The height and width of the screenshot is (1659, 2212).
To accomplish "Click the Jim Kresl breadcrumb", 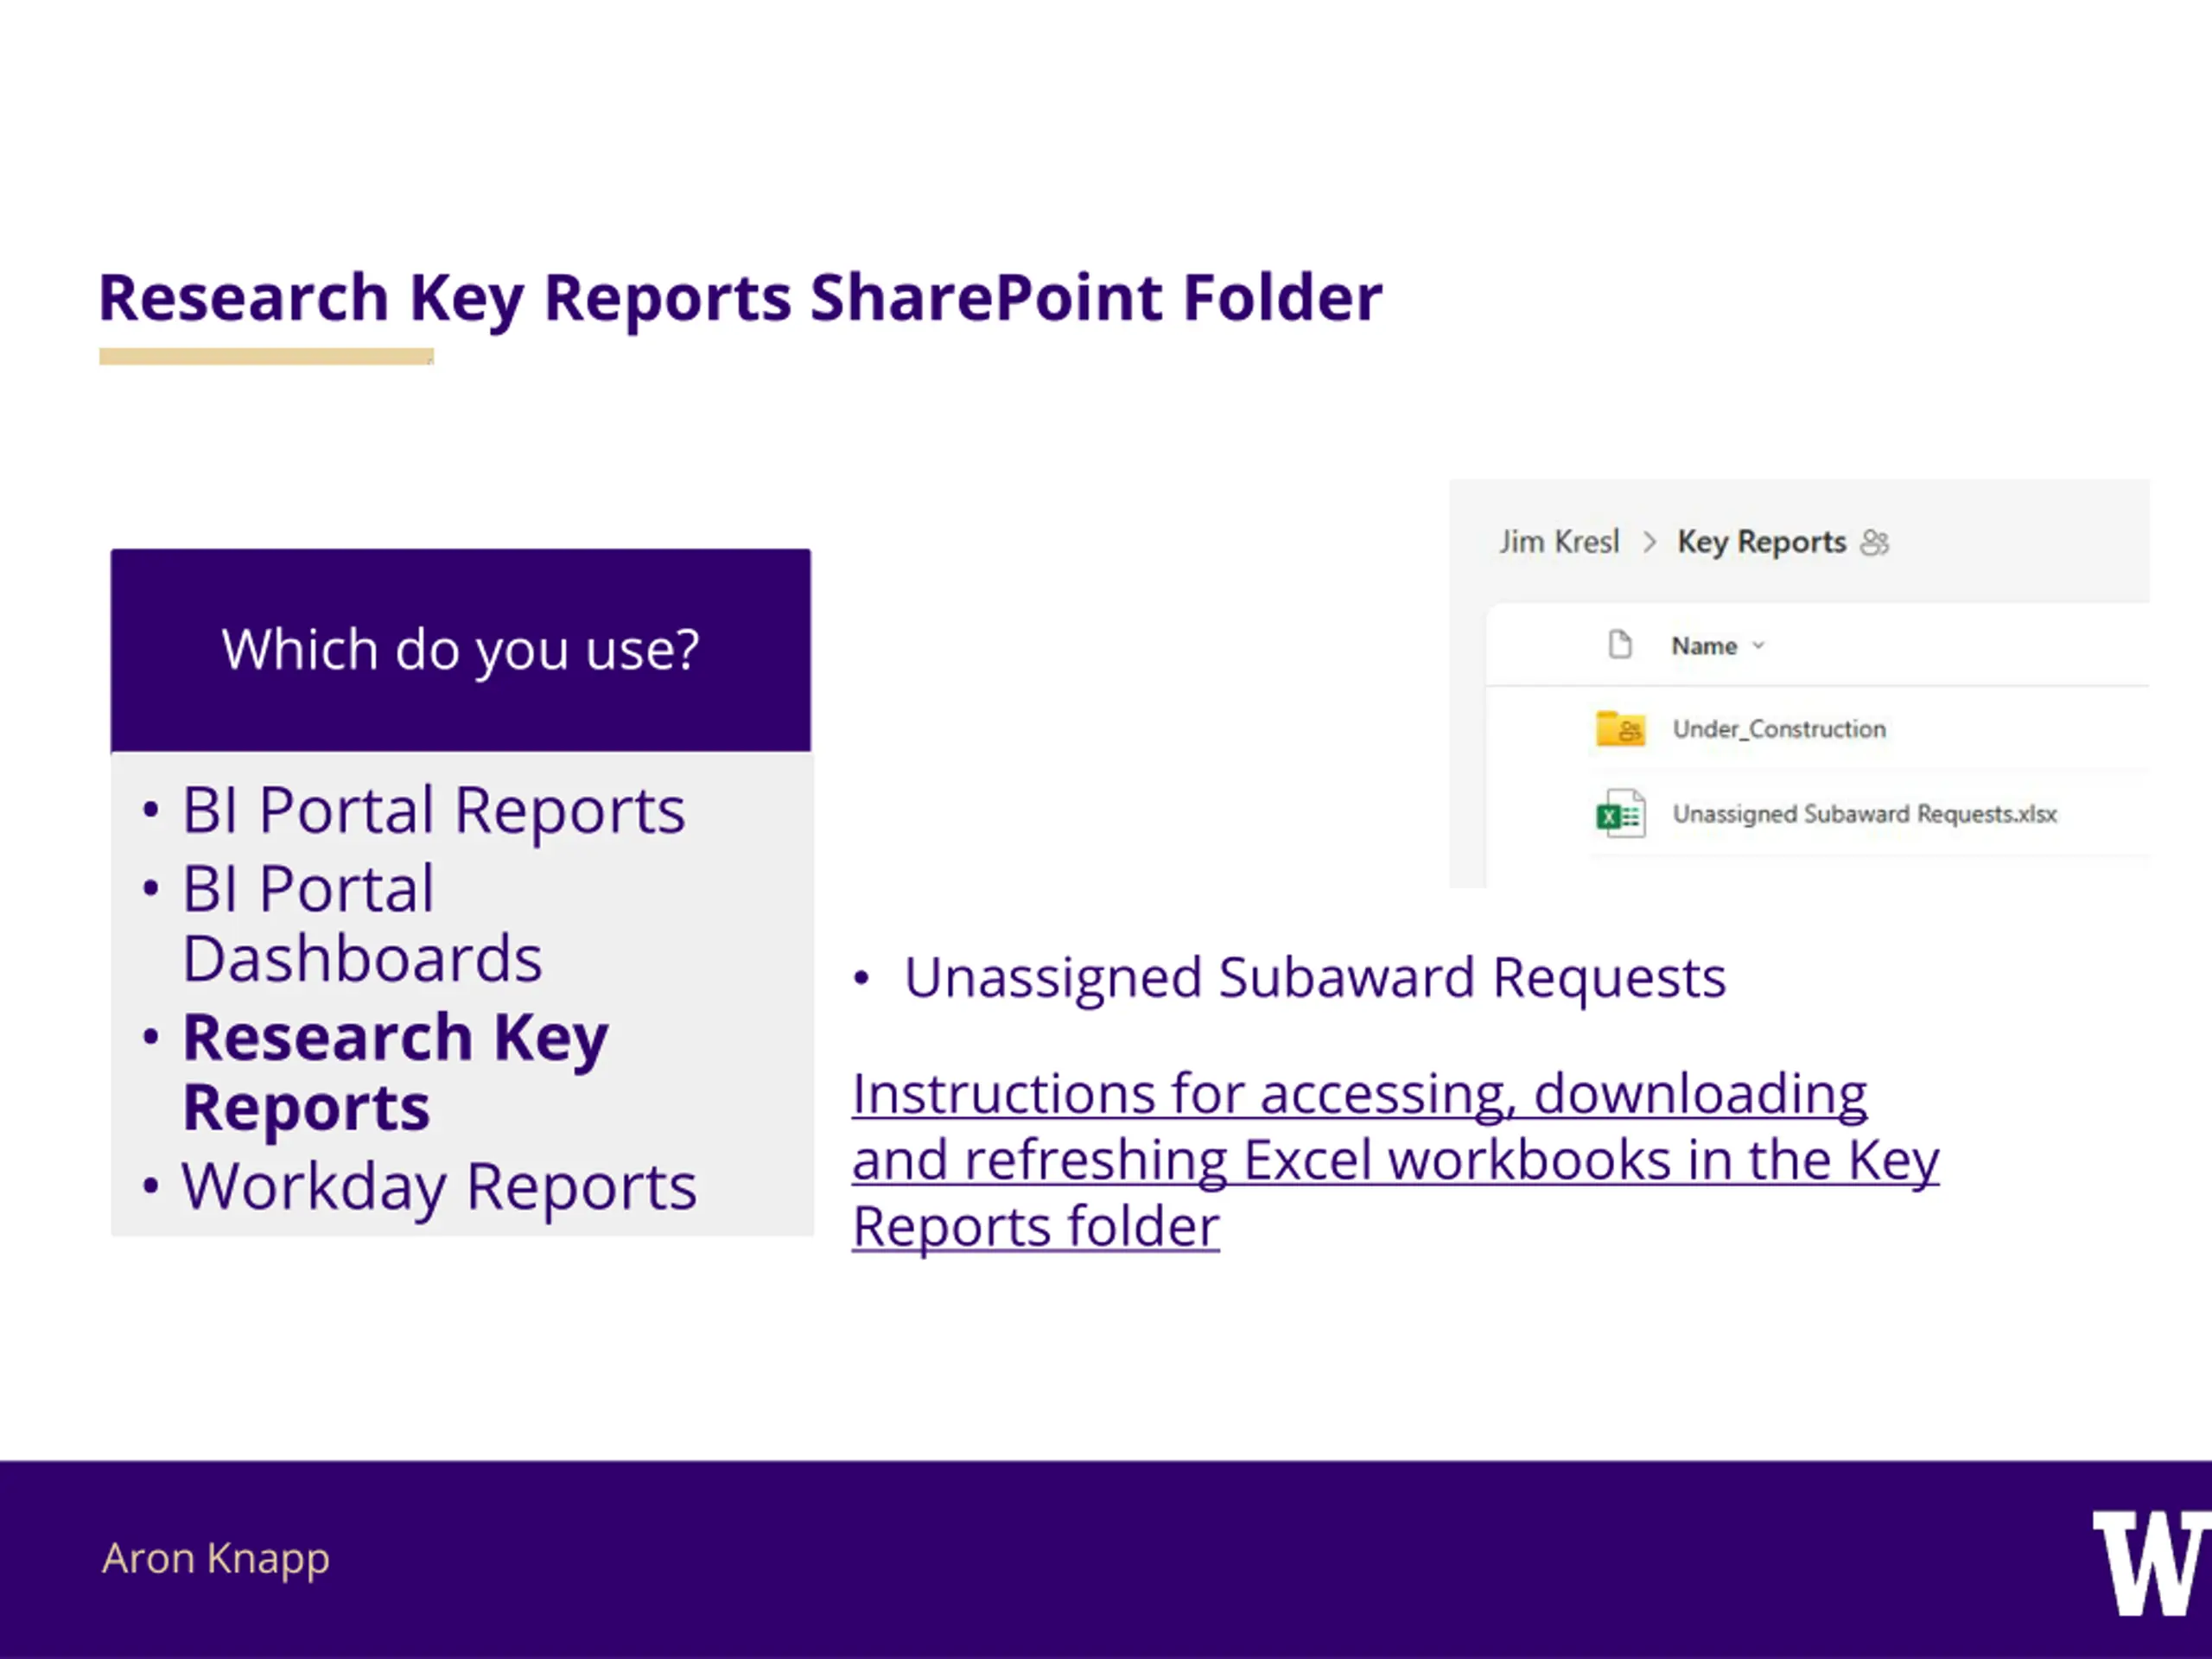I will click(1559, 542).
